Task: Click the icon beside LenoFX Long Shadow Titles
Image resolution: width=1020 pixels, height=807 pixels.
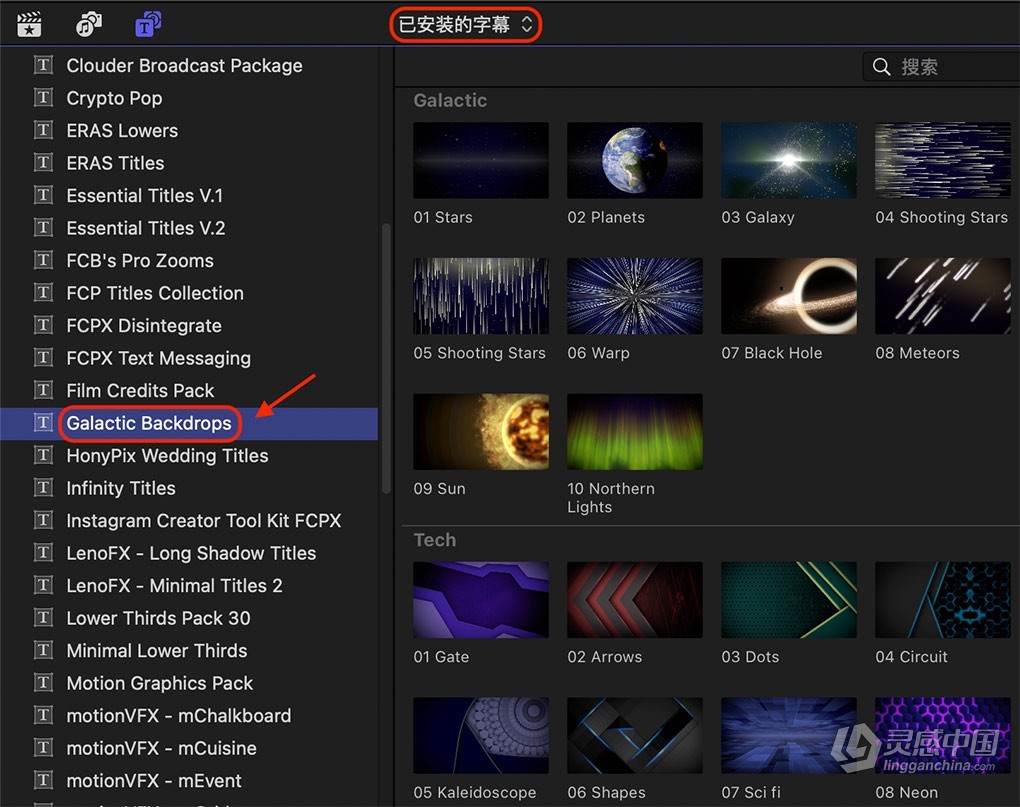Action: point(43,553)
